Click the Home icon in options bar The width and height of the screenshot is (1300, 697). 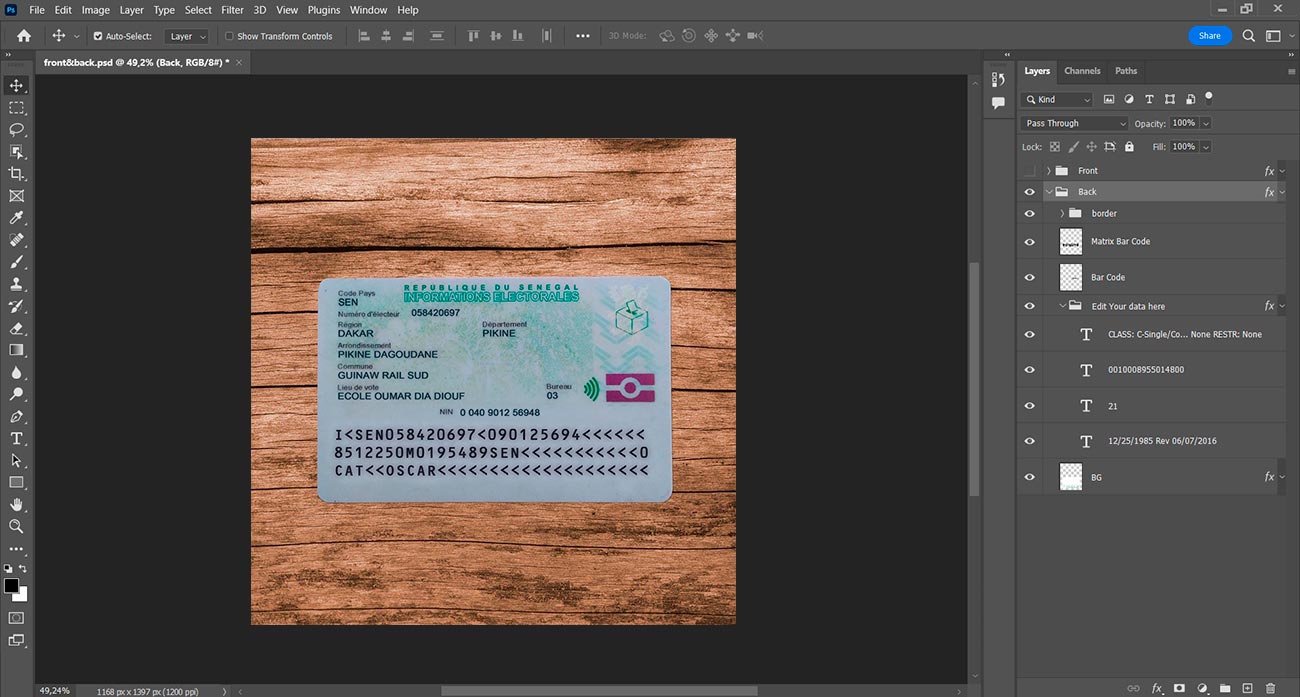pyautogui.click(x=24, y=35)
